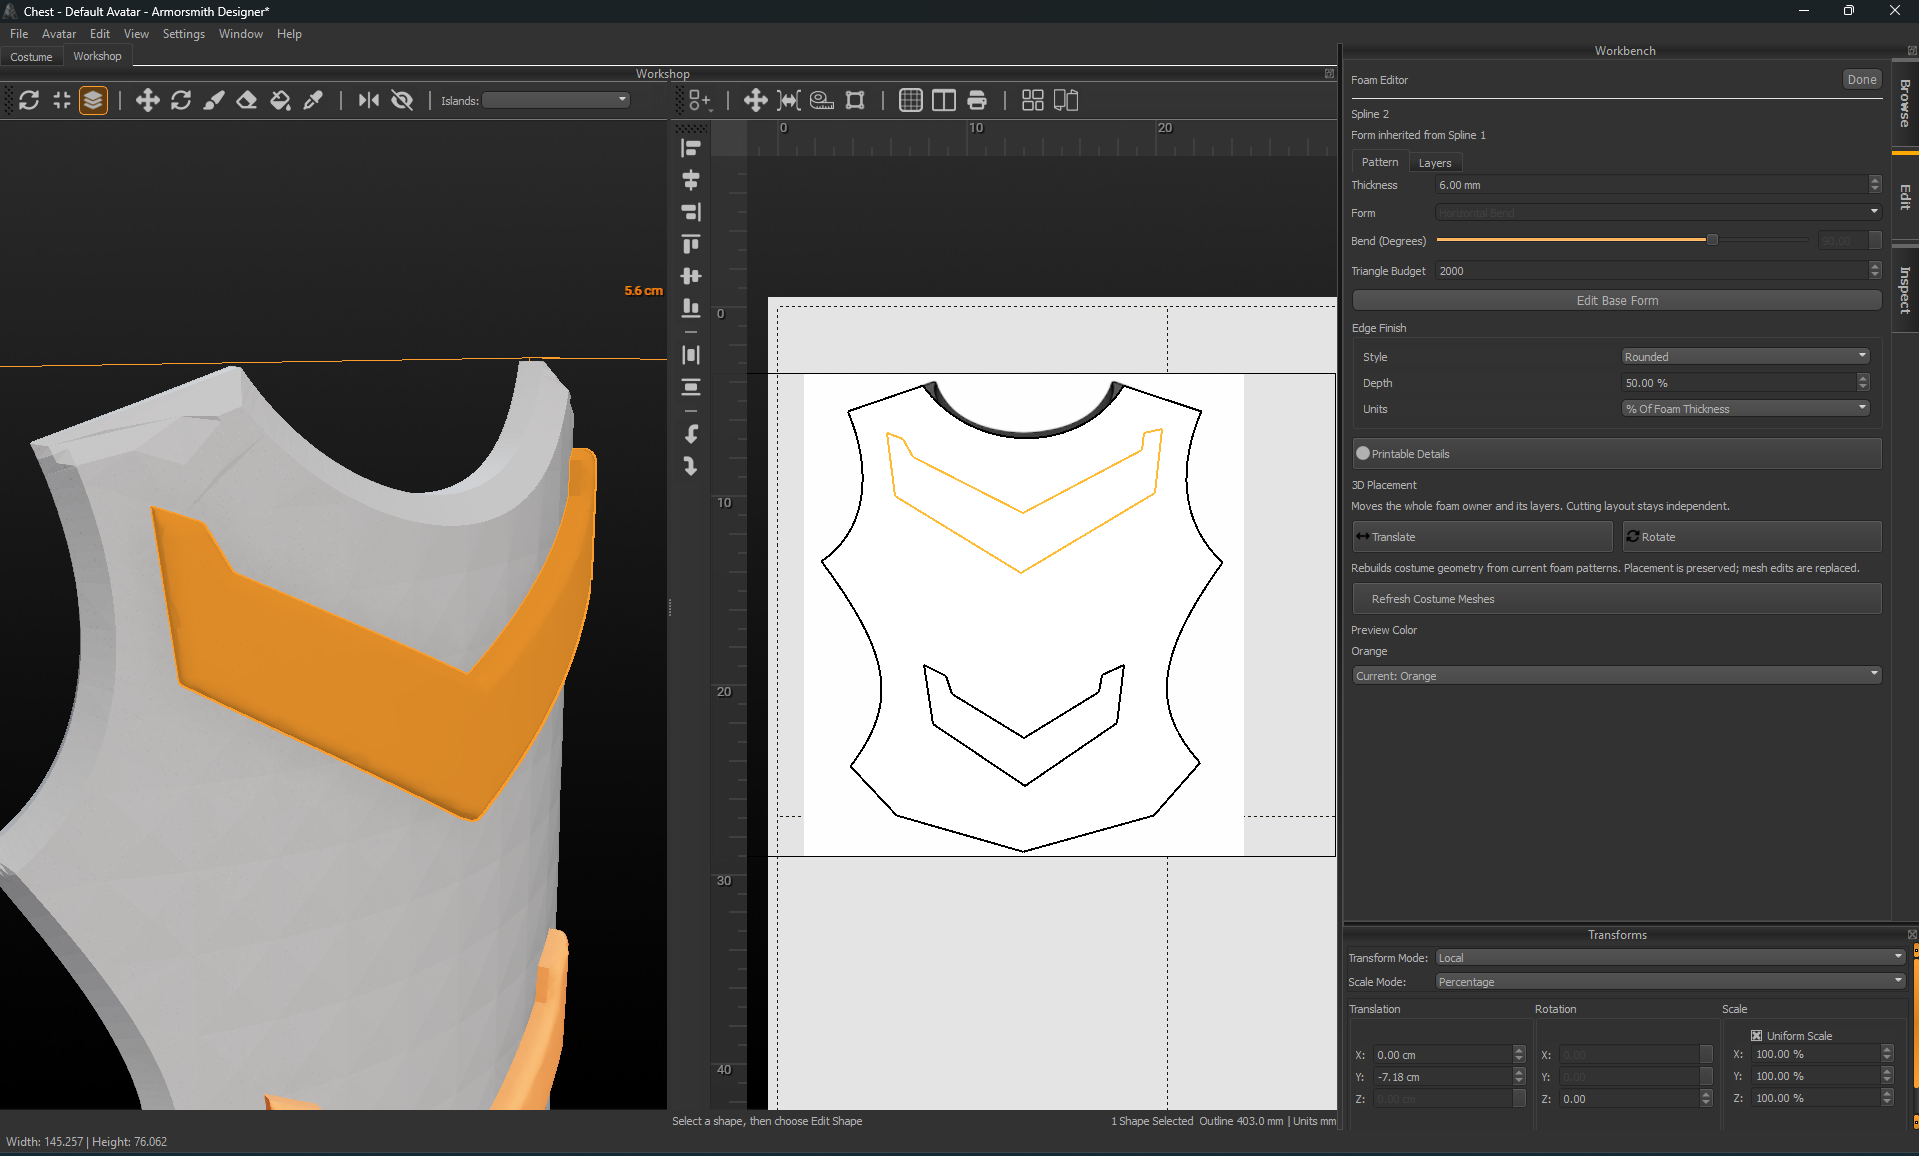Toggle the hide visibility eye icon
1919x1156 pixels.
(x=402, y=100)
